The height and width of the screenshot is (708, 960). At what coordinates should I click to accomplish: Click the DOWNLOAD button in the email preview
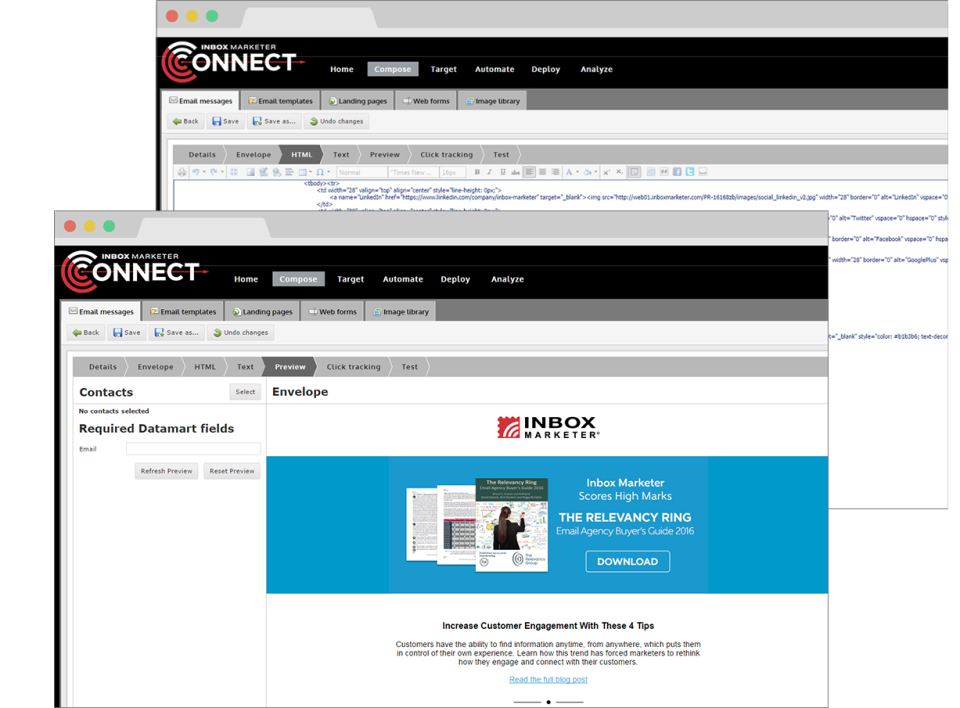[x=627, y=562]
